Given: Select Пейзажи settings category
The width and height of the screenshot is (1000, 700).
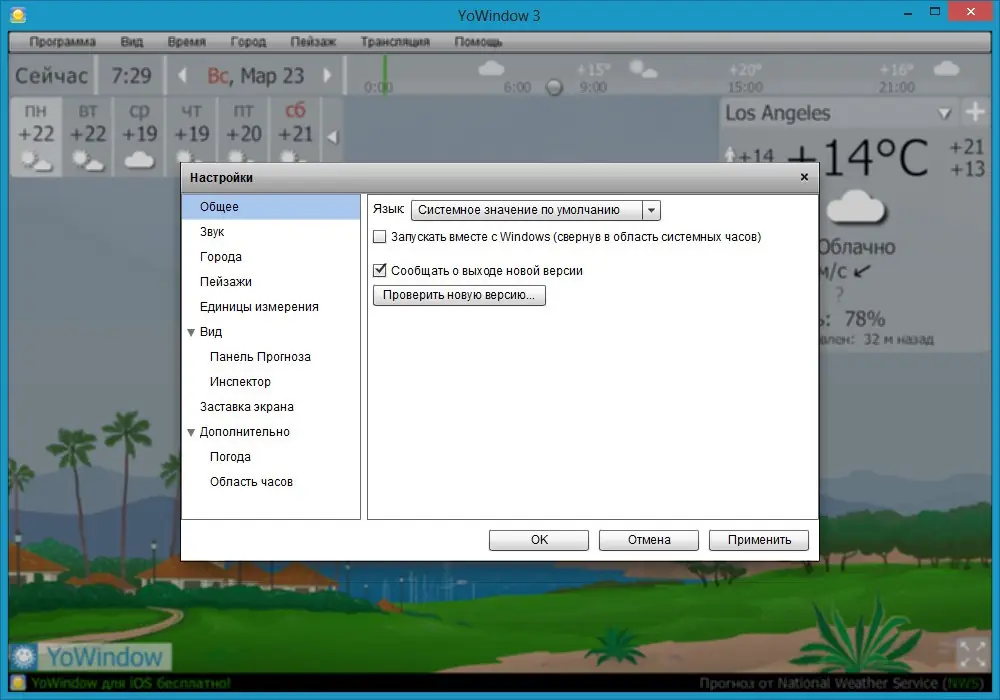Looking at the screenshot, I should [x=271, y=281].
